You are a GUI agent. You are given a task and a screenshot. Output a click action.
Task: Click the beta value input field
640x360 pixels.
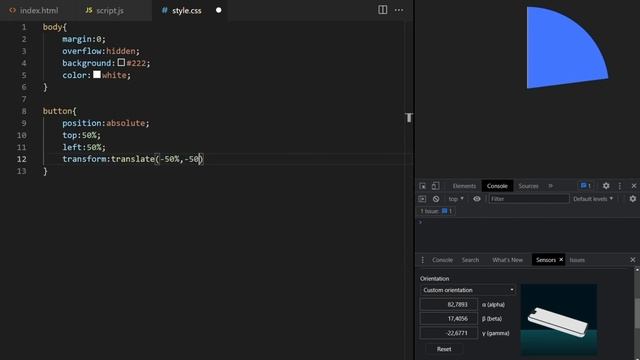(449, 319)
